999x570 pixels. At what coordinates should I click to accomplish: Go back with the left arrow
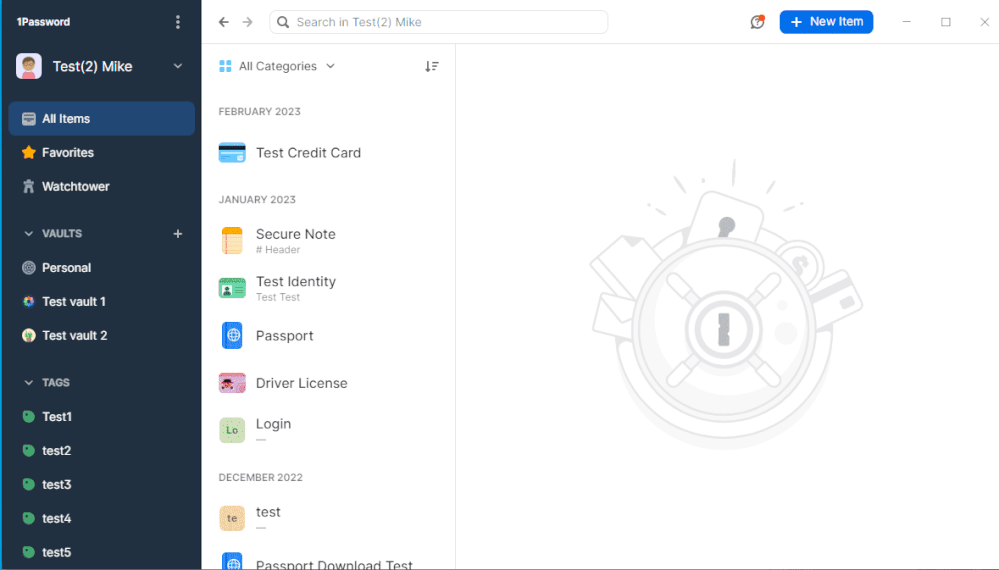pos(224,22)
